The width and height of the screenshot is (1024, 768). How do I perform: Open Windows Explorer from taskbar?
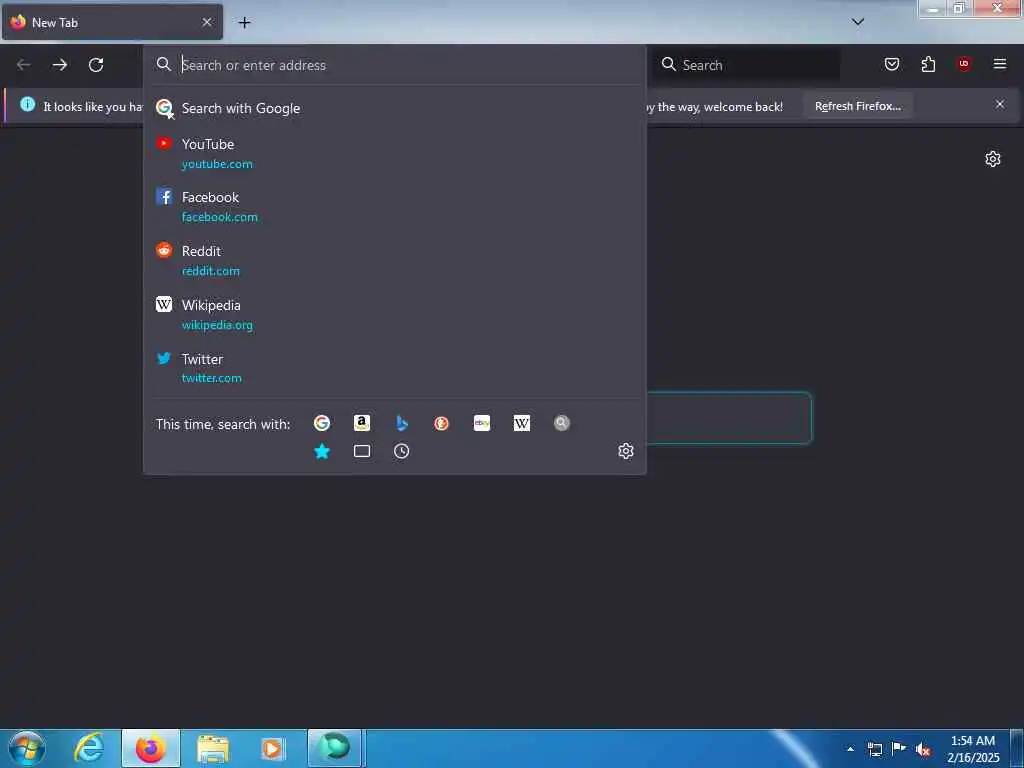click(x=213, y=748)
